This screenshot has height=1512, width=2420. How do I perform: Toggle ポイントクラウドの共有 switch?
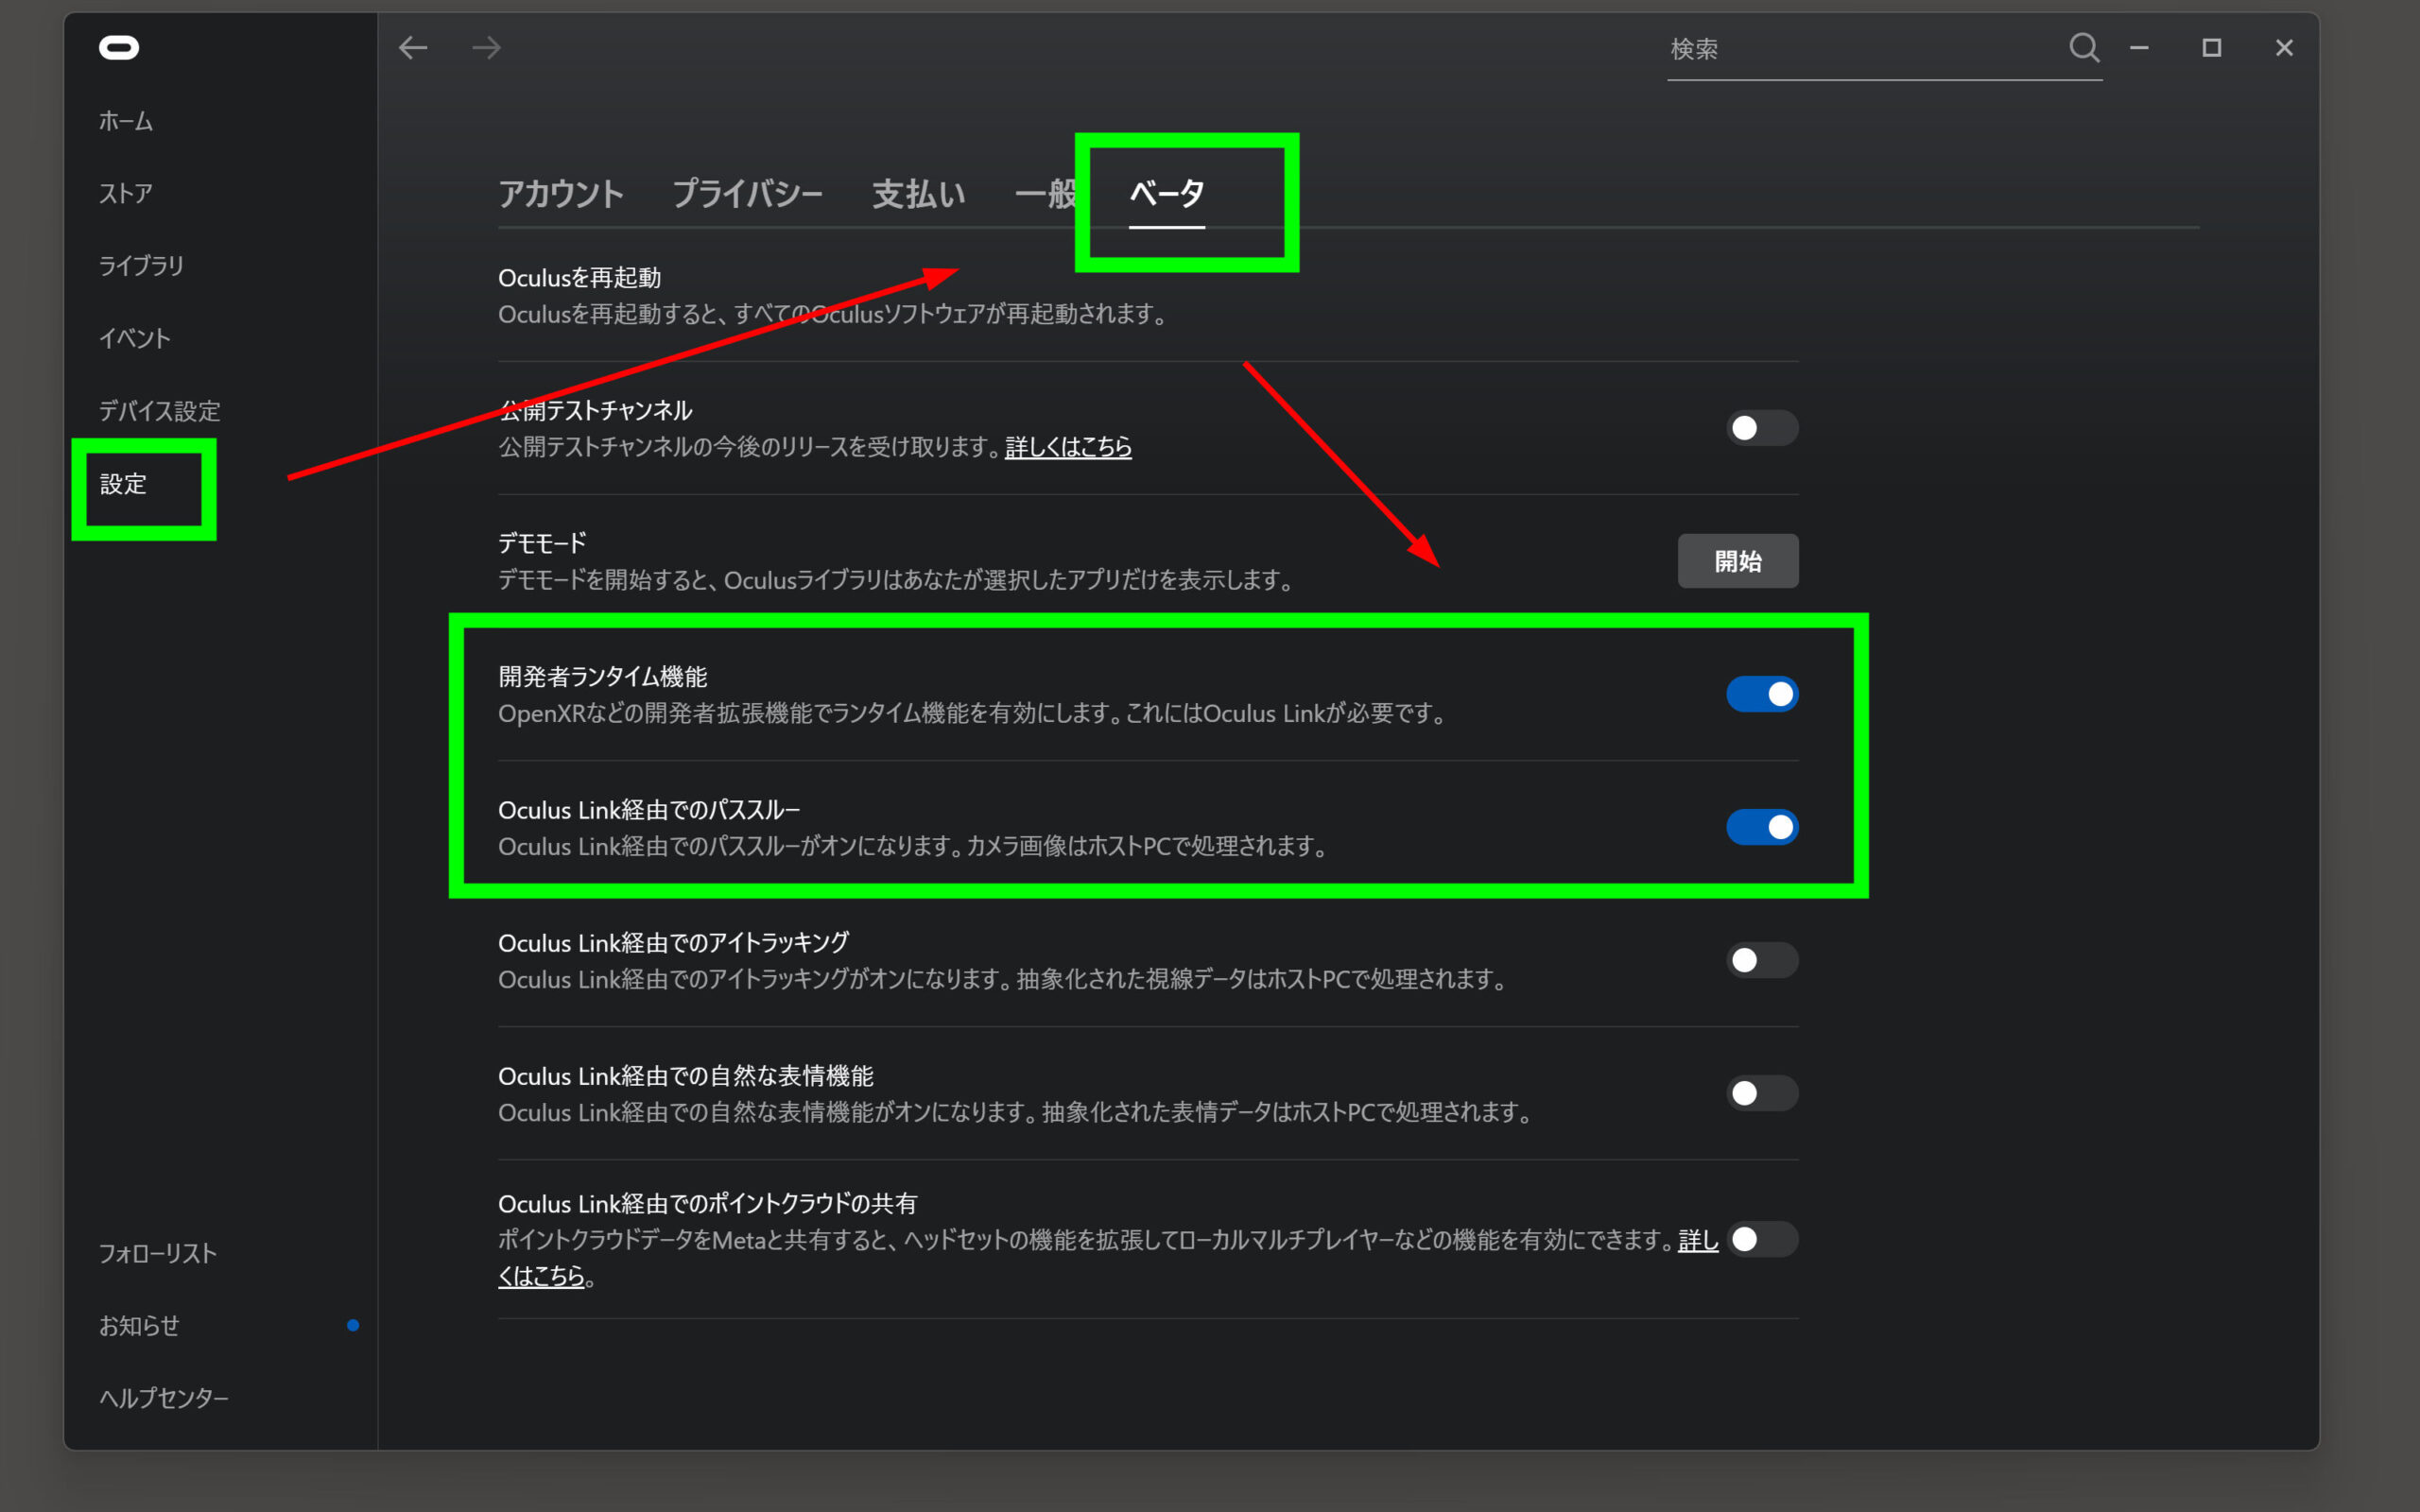[1761, 1239]
